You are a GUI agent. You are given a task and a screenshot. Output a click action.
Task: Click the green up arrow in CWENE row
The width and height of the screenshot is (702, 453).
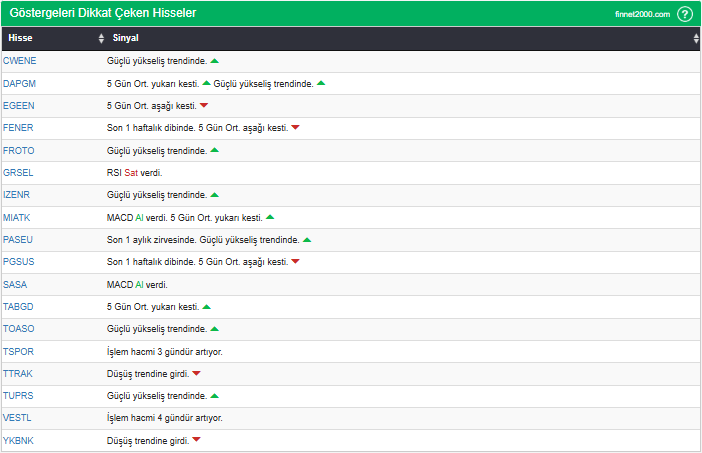click(215, 61)
